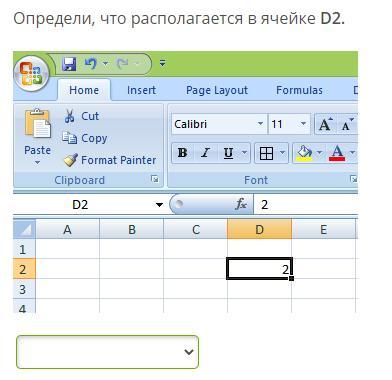Click cell D2 containing 2
Screen dimensions: 392x380
[260, 269]
